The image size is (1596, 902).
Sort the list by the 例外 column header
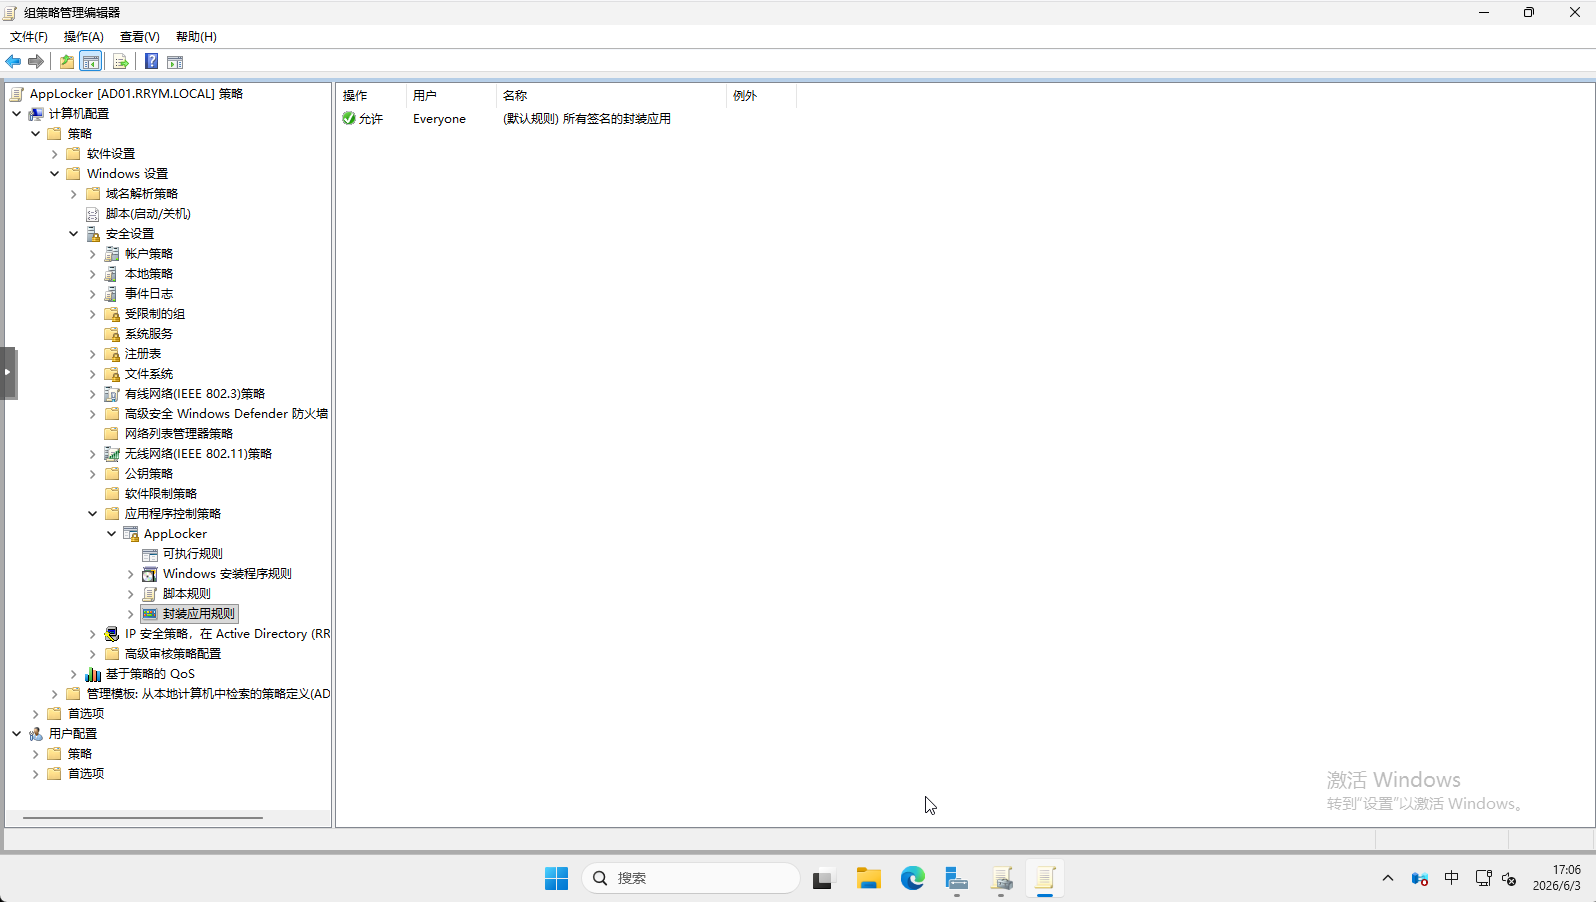click(x=761, y=96)
